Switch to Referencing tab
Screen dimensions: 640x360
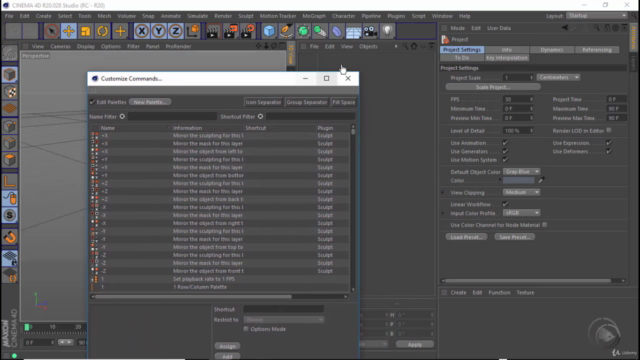[x=597, y=50]
